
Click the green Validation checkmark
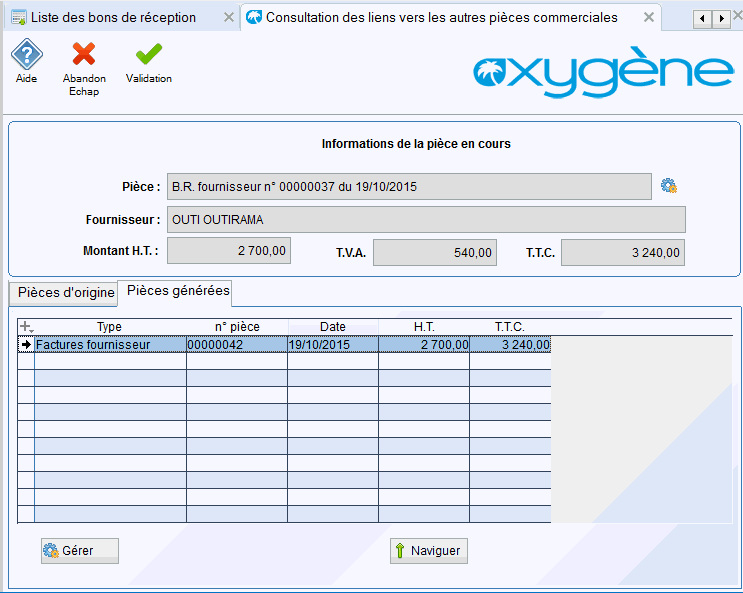coord(149,54)
